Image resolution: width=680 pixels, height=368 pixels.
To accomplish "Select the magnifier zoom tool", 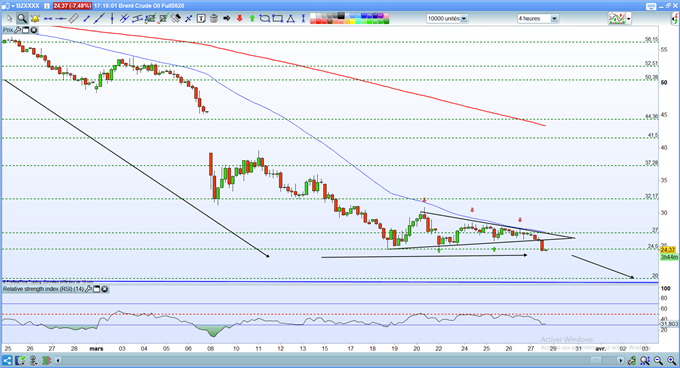I will (x=22, y=18).
